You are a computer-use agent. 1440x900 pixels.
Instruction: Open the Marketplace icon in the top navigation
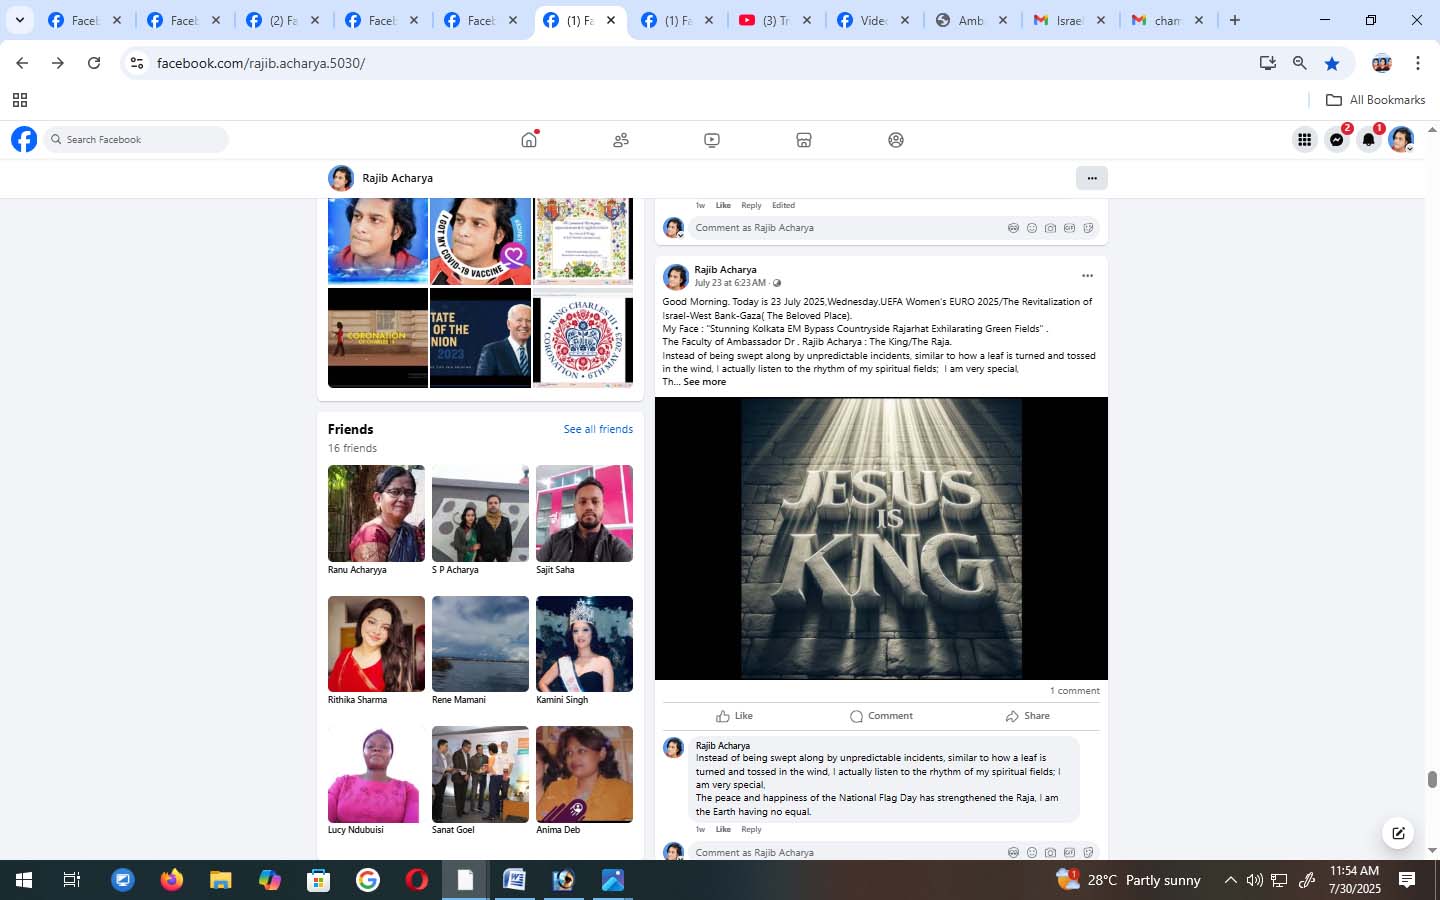coord(804,140)
